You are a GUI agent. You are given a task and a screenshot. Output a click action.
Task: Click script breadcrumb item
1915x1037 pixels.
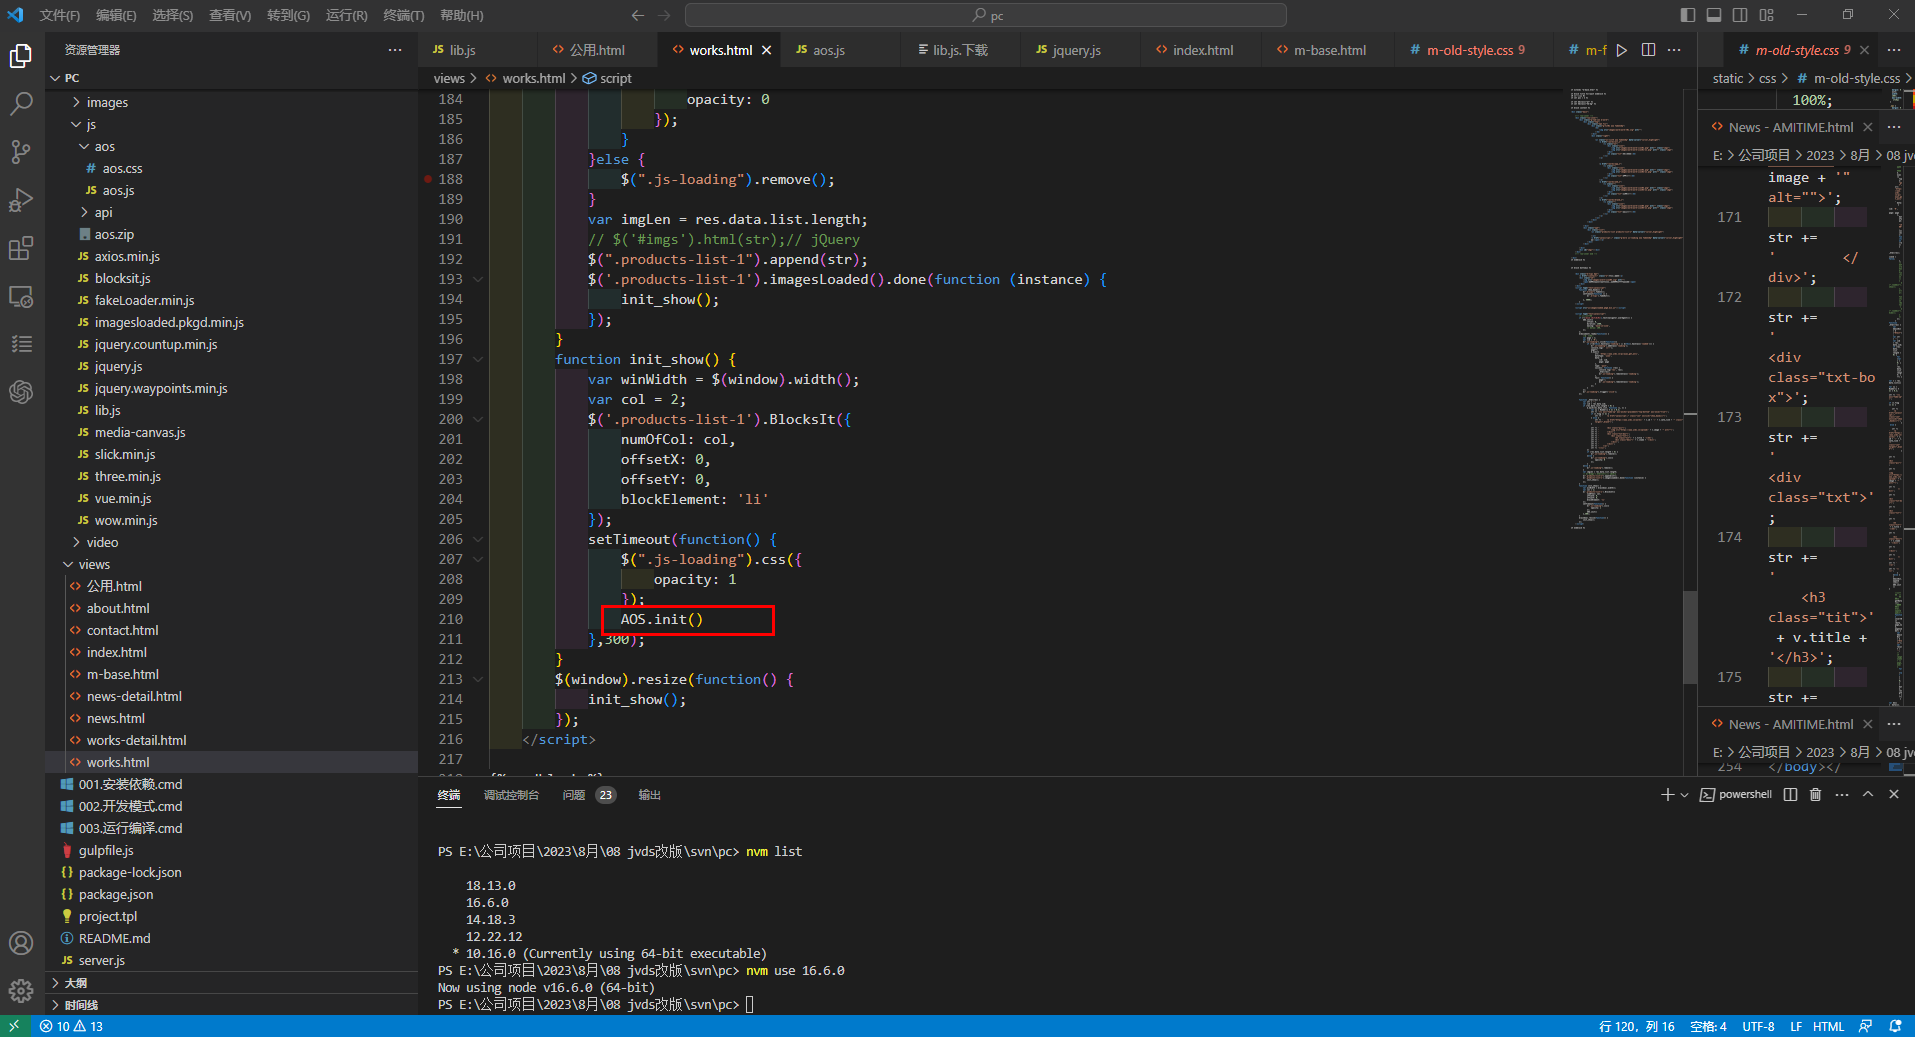607,78
